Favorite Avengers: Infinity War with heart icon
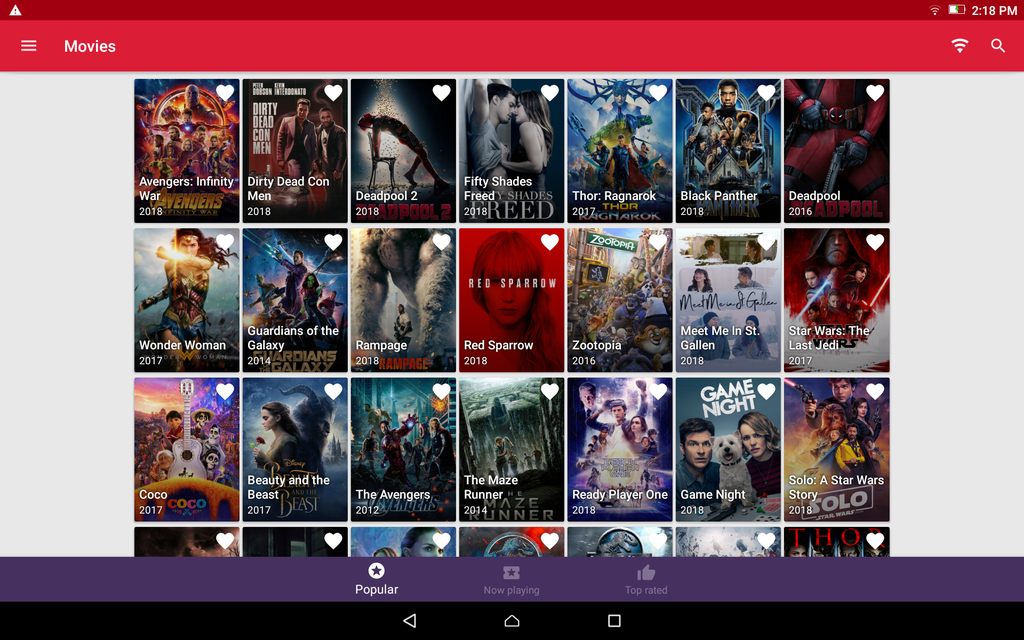The width and height of the screenshot is (1024, 640). 225,93
